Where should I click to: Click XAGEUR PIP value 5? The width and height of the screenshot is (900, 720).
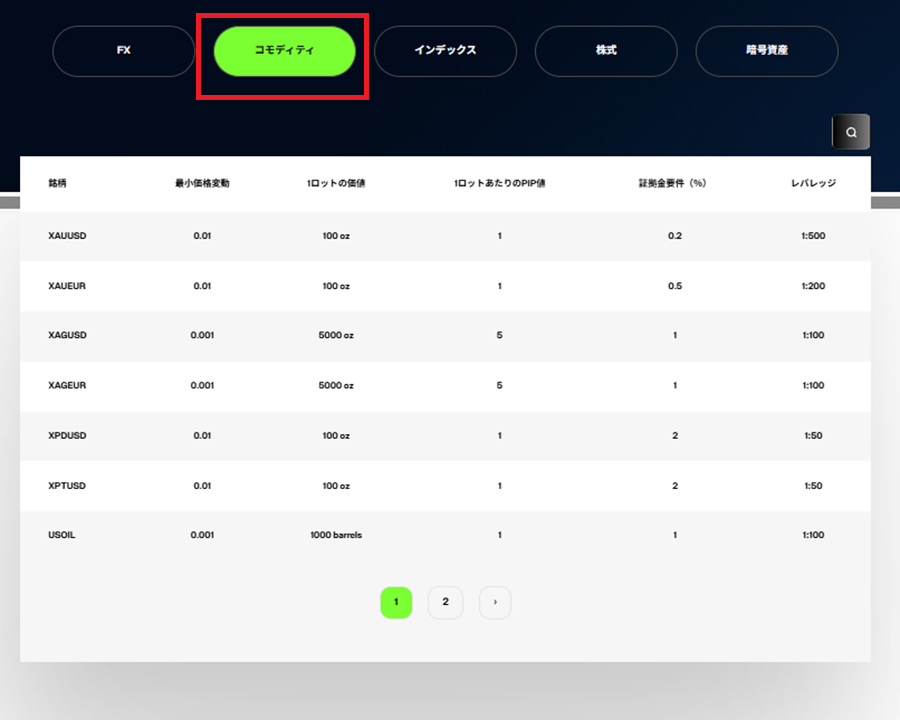[499, 385]
